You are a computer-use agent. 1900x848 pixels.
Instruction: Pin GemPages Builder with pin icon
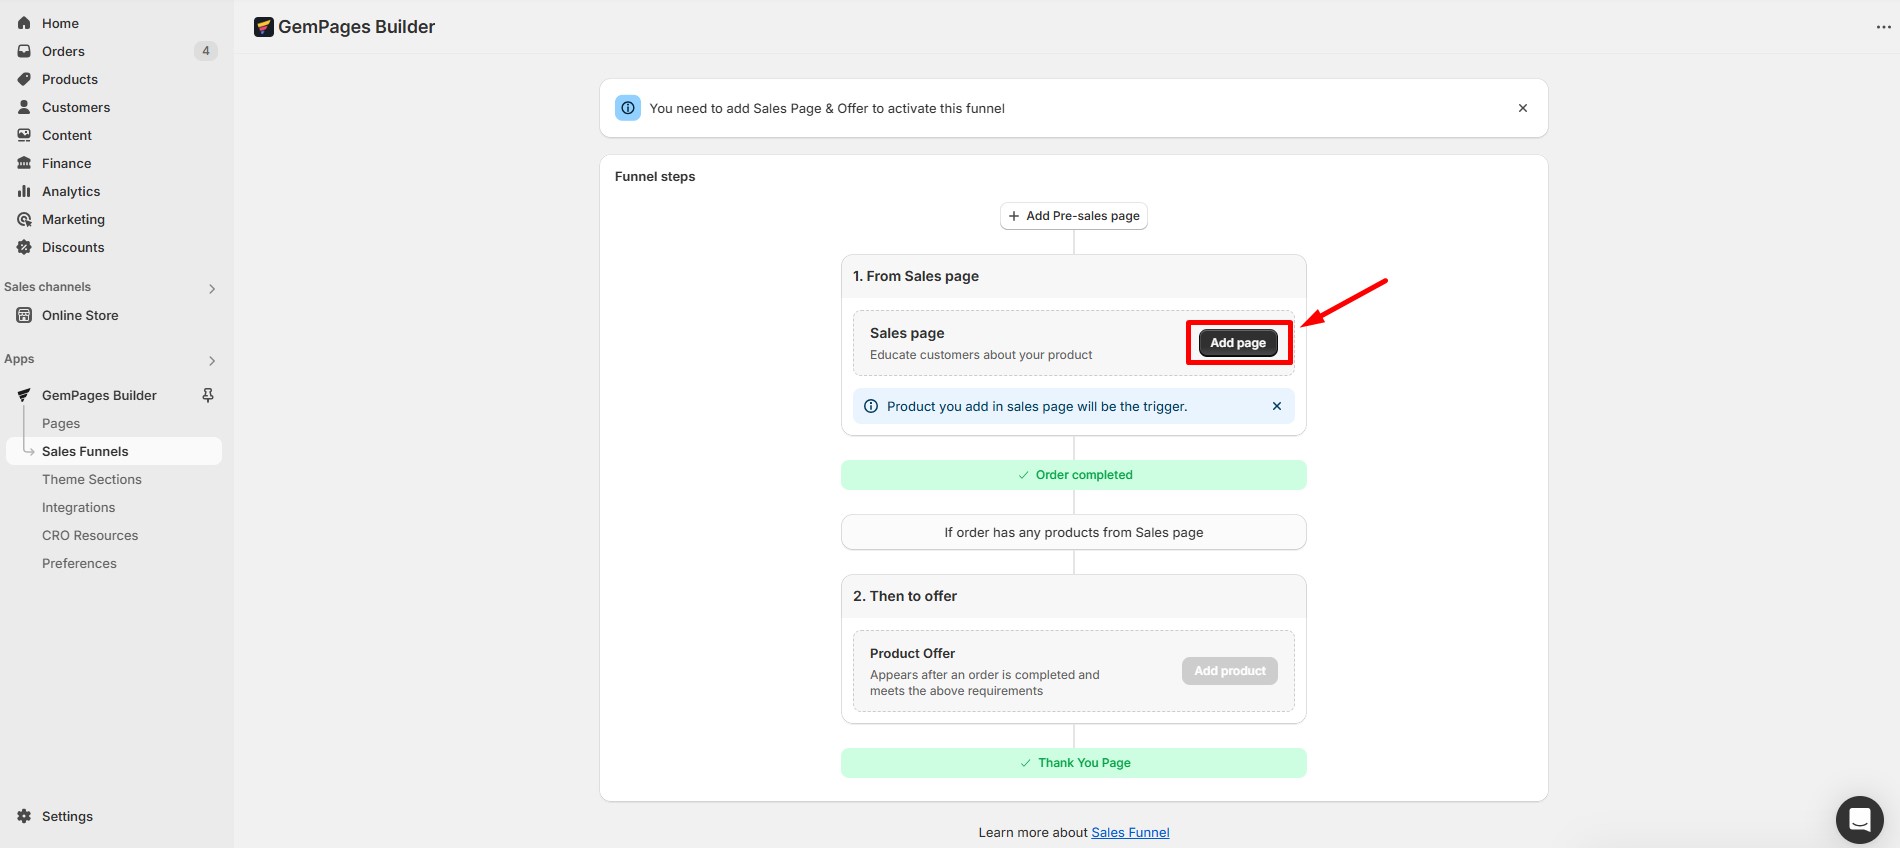click(208, 395)
